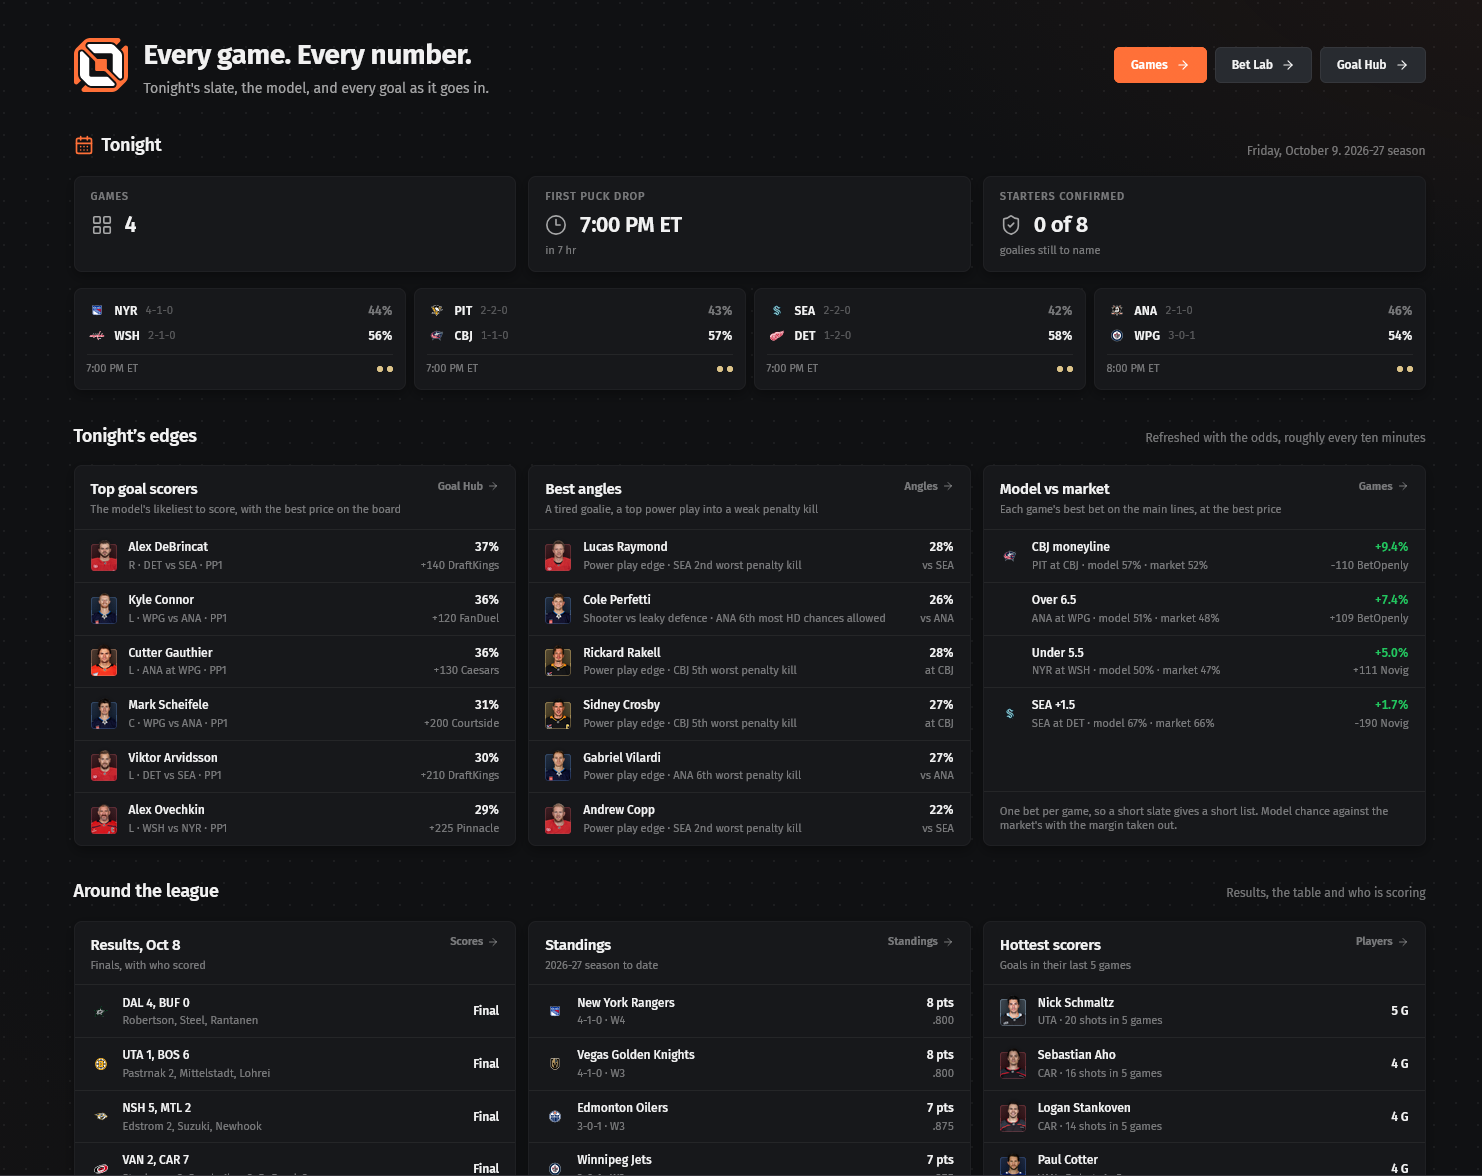Click the ANA Ducks team logo
The height and width of the screenshot is (1176, 1482).
(1117, 311)
